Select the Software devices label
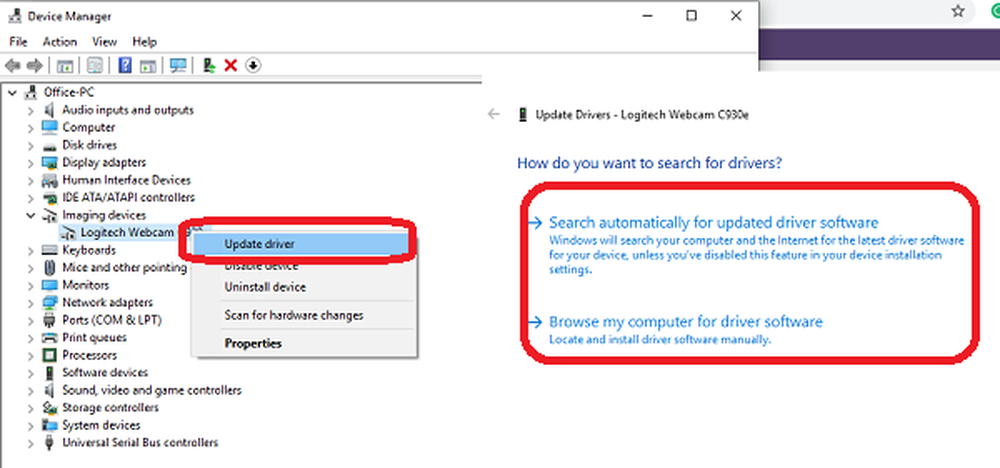This screenshot has height=468, width=1000. tap(105, 372)
